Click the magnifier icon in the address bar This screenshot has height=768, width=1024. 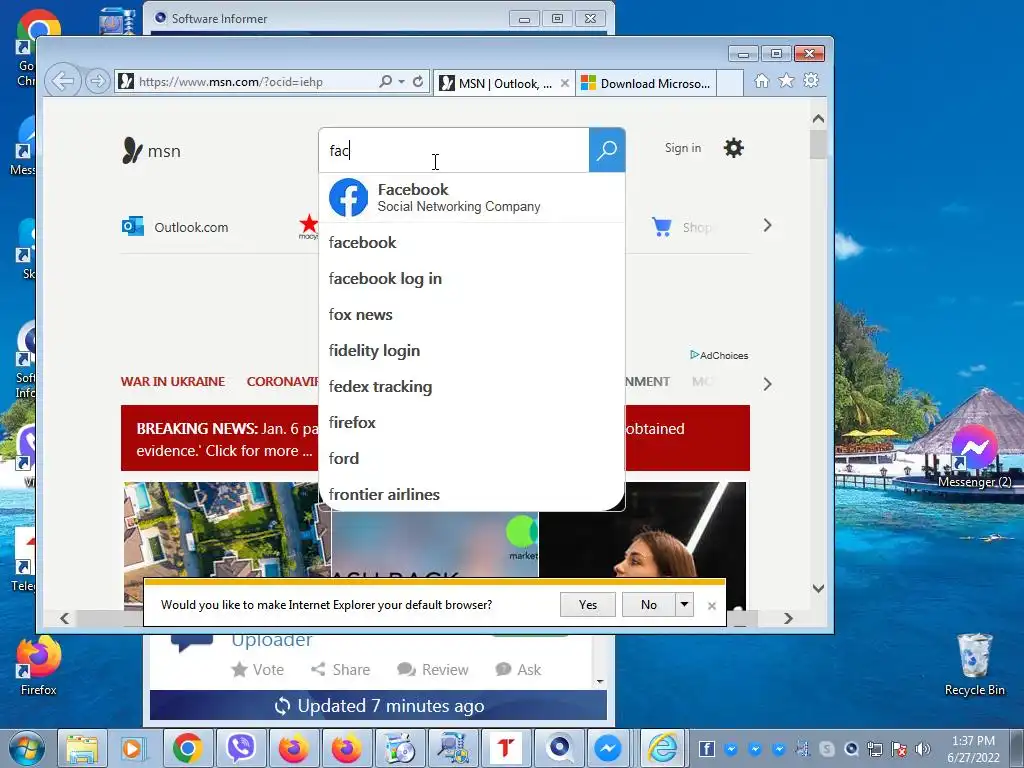pyautogui.click(x=386, y=82)
